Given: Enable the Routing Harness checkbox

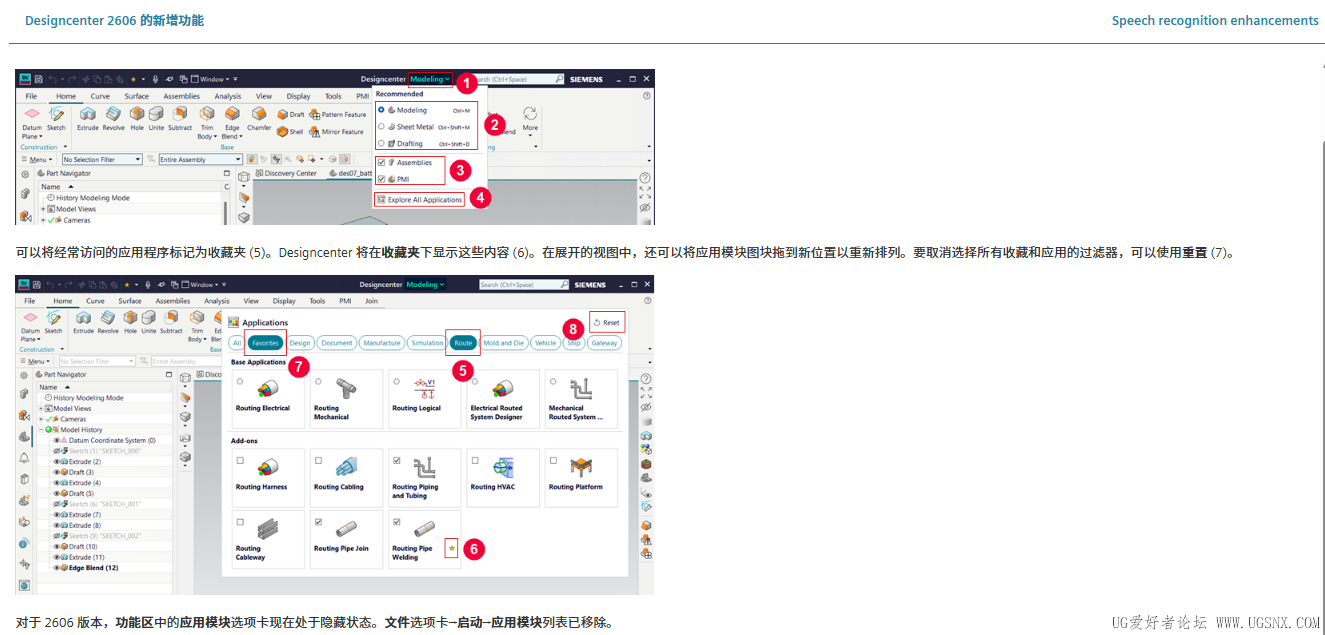Looking at the screenshot, I should [x=240, y=461].
